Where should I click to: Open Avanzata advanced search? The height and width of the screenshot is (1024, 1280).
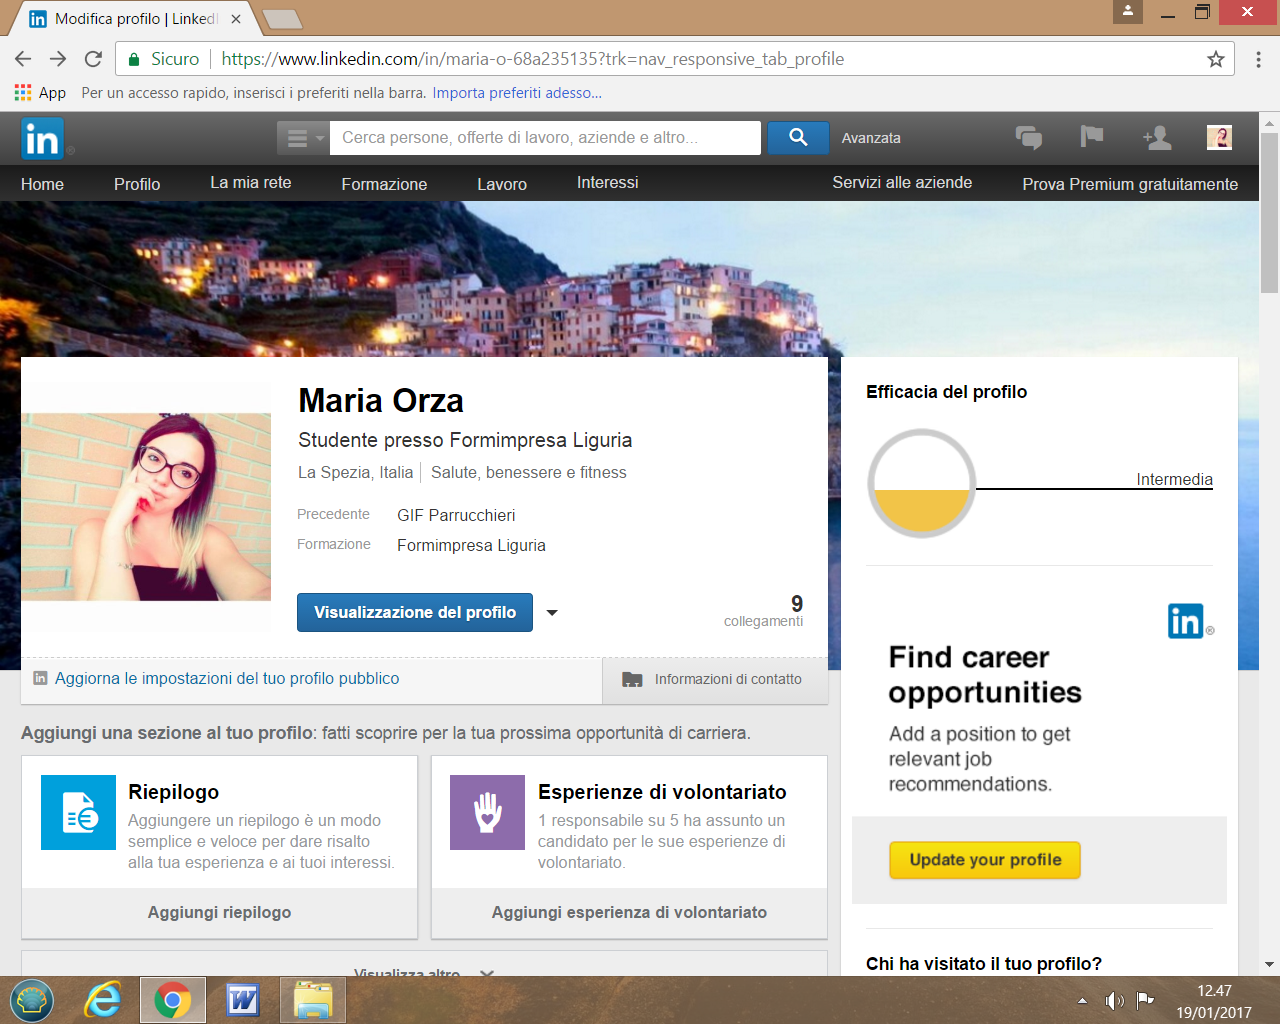click(x=871, y=138)
